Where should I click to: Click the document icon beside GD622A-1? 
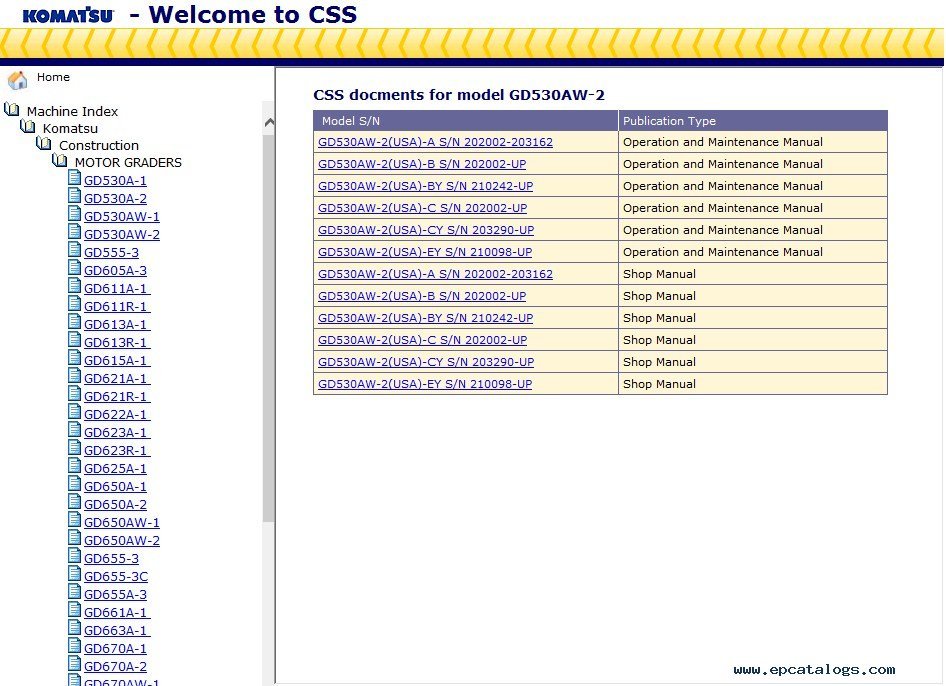point(74,413)
